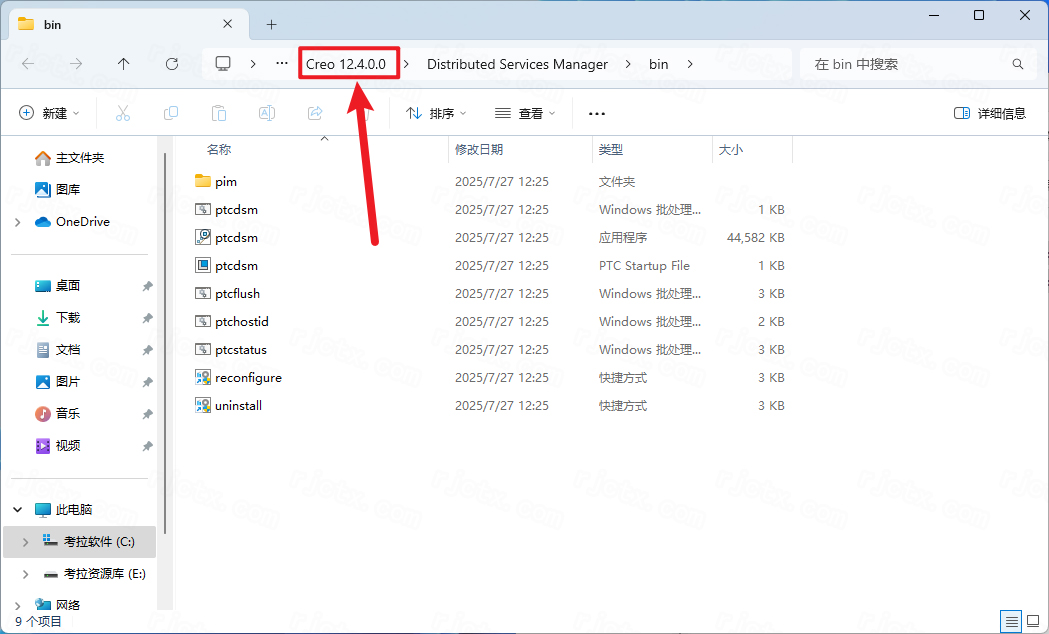1049x634 pixels.
Task: Click Creo 12.4.0.0 in address bar
Action: [x=346, y=64]
